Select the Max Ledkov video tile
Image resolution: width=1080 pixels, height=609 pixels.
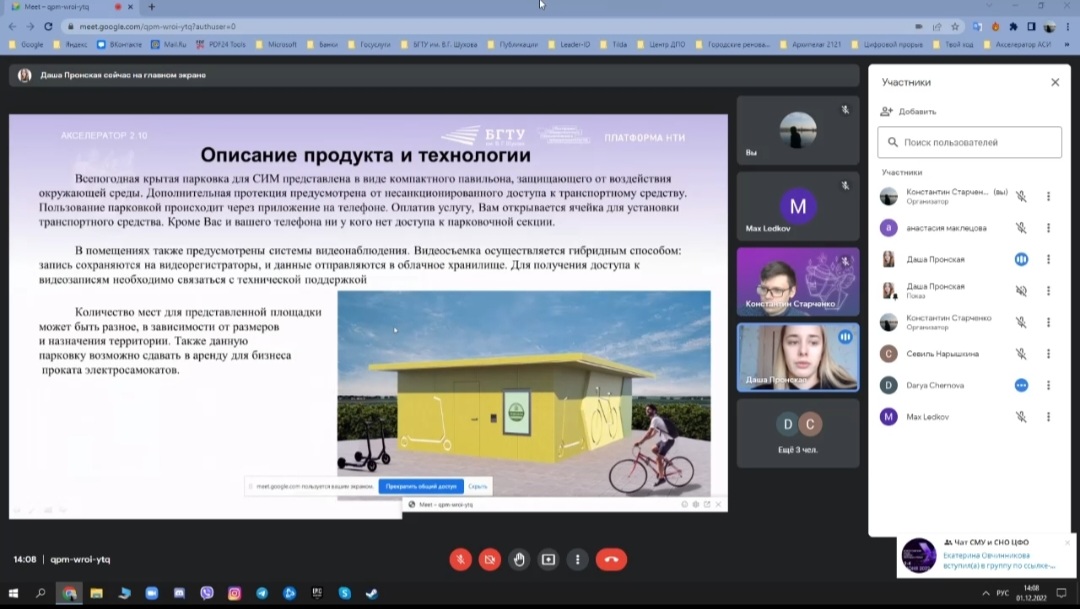pos(798,206)
